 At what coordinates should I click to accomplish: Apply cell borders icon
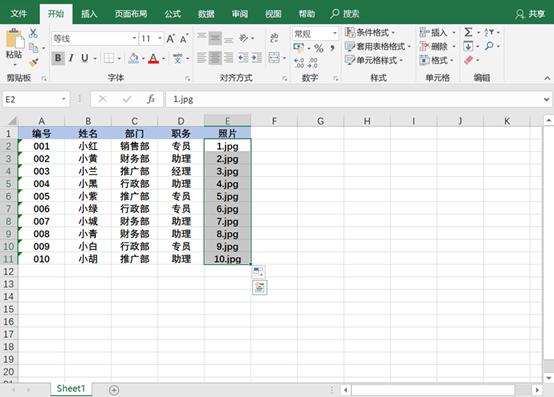tap(109, 58)
